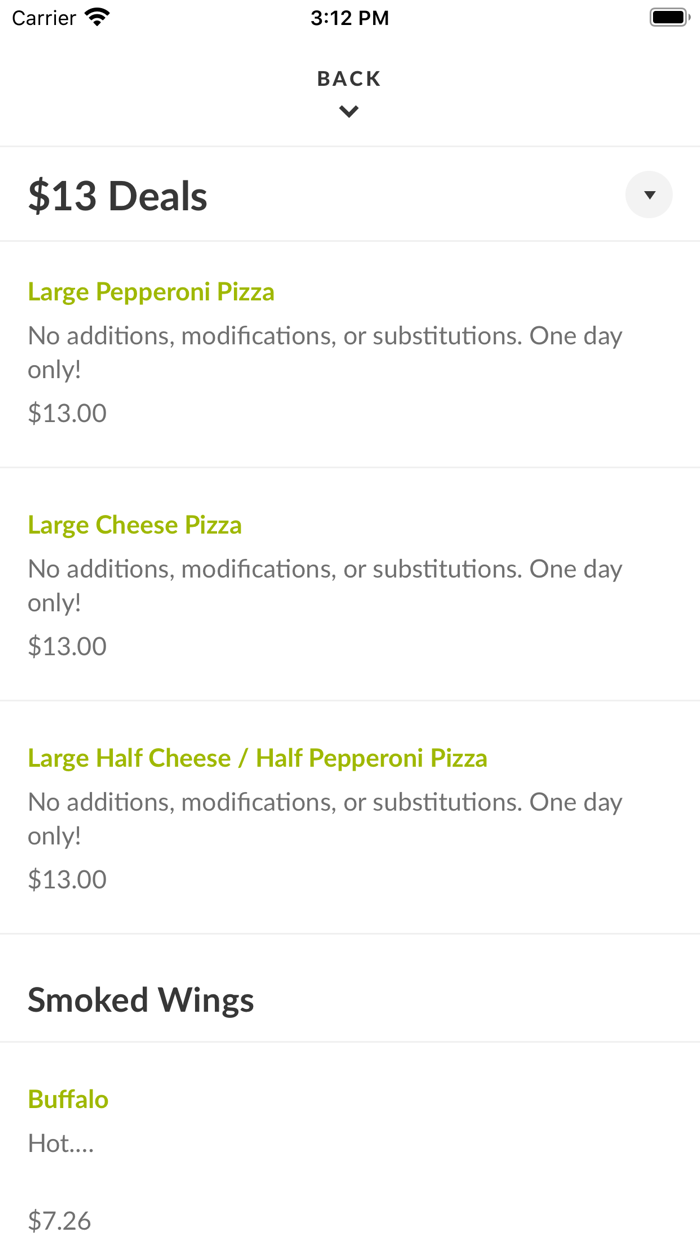Tap the Smoked Wings section header
This screenshot has width=700, height=1244.
pos(141,999)
